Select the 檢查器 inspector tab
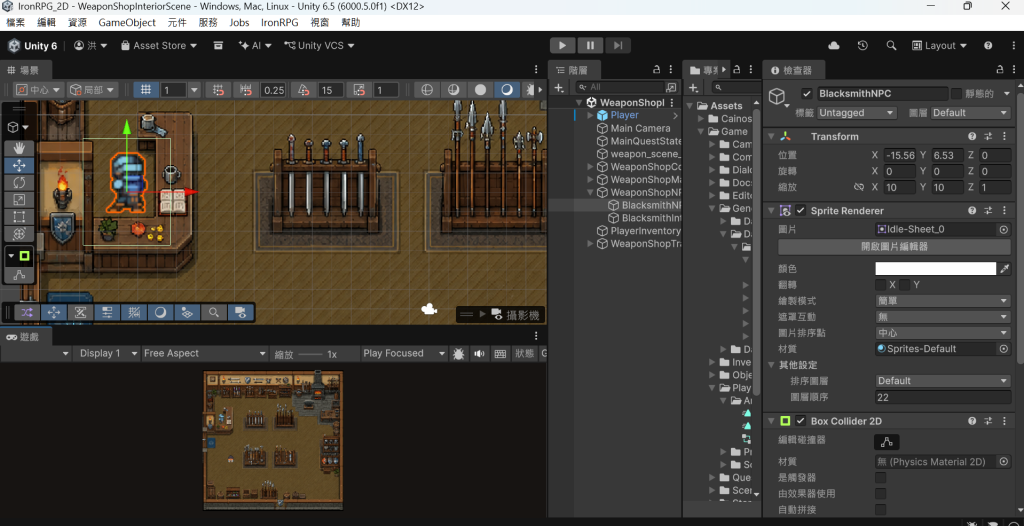1024x526 pixels. [x=792, y=70]
